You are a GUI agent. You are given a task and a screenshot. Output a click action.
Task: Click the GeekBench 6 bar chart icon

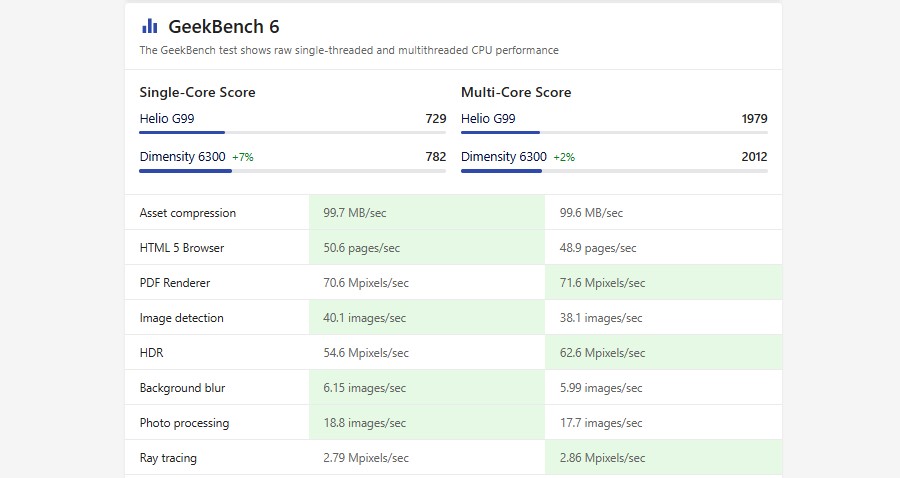coord(149,26)
